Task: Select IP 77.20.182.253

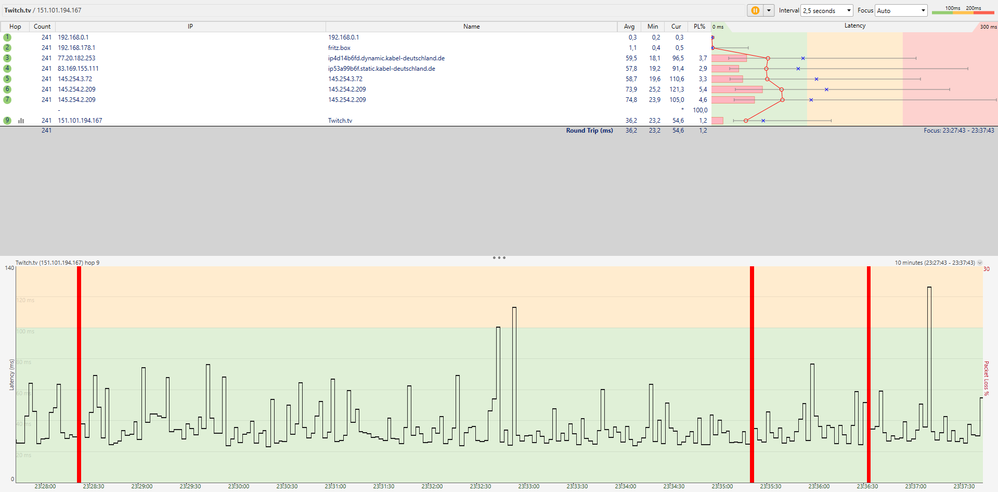Action: pyautogui.click(x=76, y=58)
